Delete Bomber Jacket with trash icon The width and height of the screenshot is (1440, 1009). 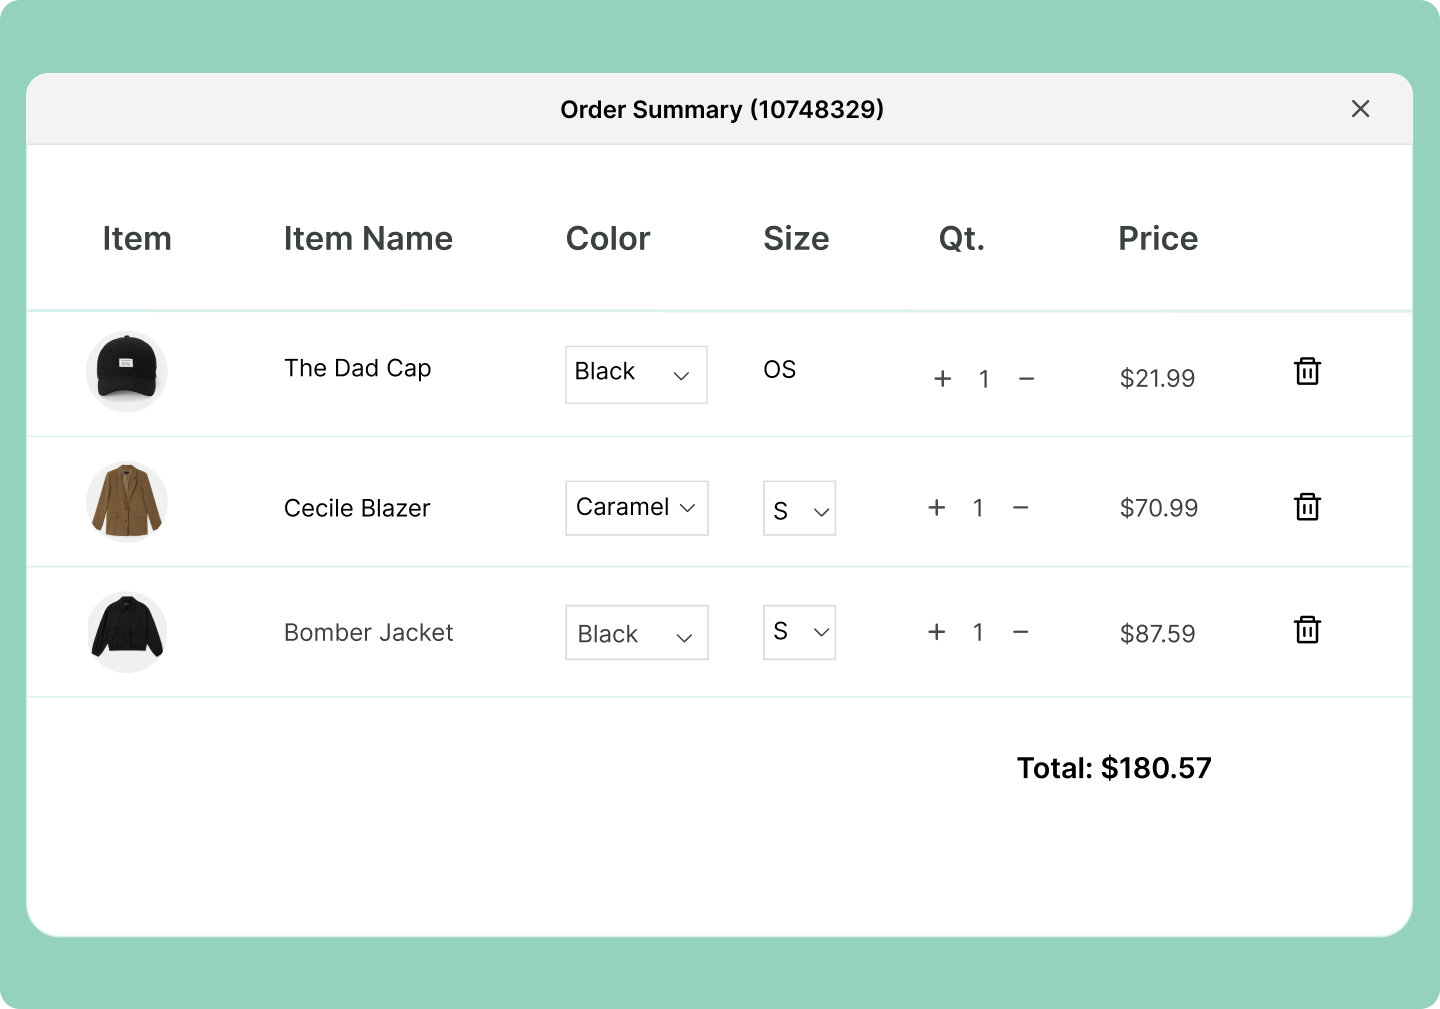click(1307, 630)
